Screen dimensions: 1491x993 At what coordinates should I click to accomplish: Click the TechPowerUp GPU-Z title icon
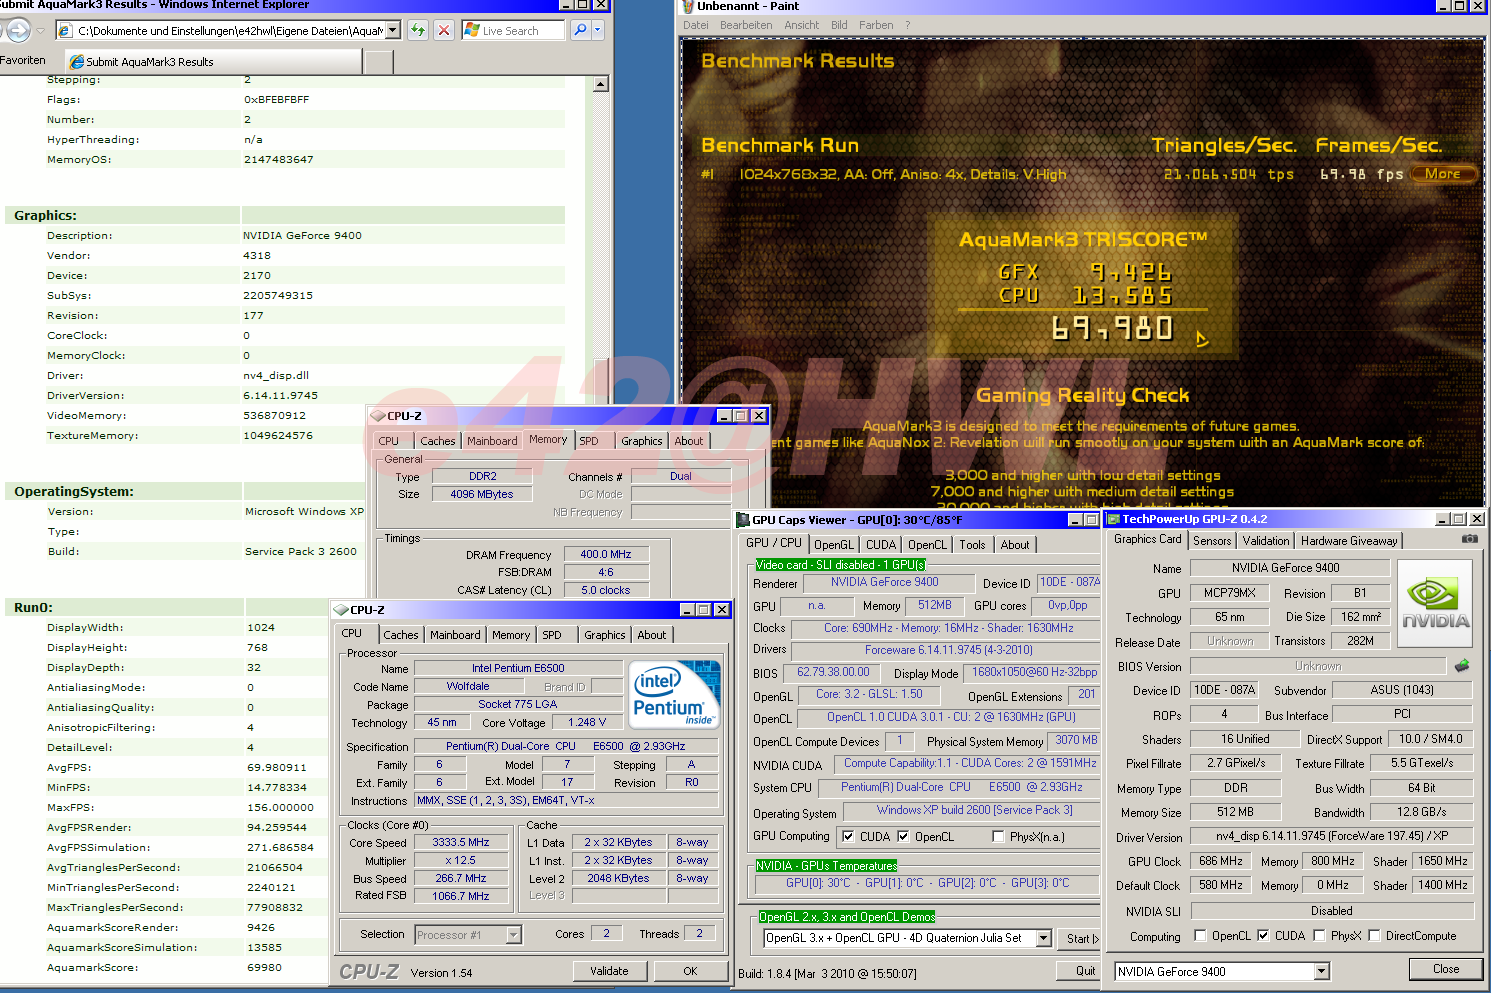pyautogui.click(x=1113, y=519)
